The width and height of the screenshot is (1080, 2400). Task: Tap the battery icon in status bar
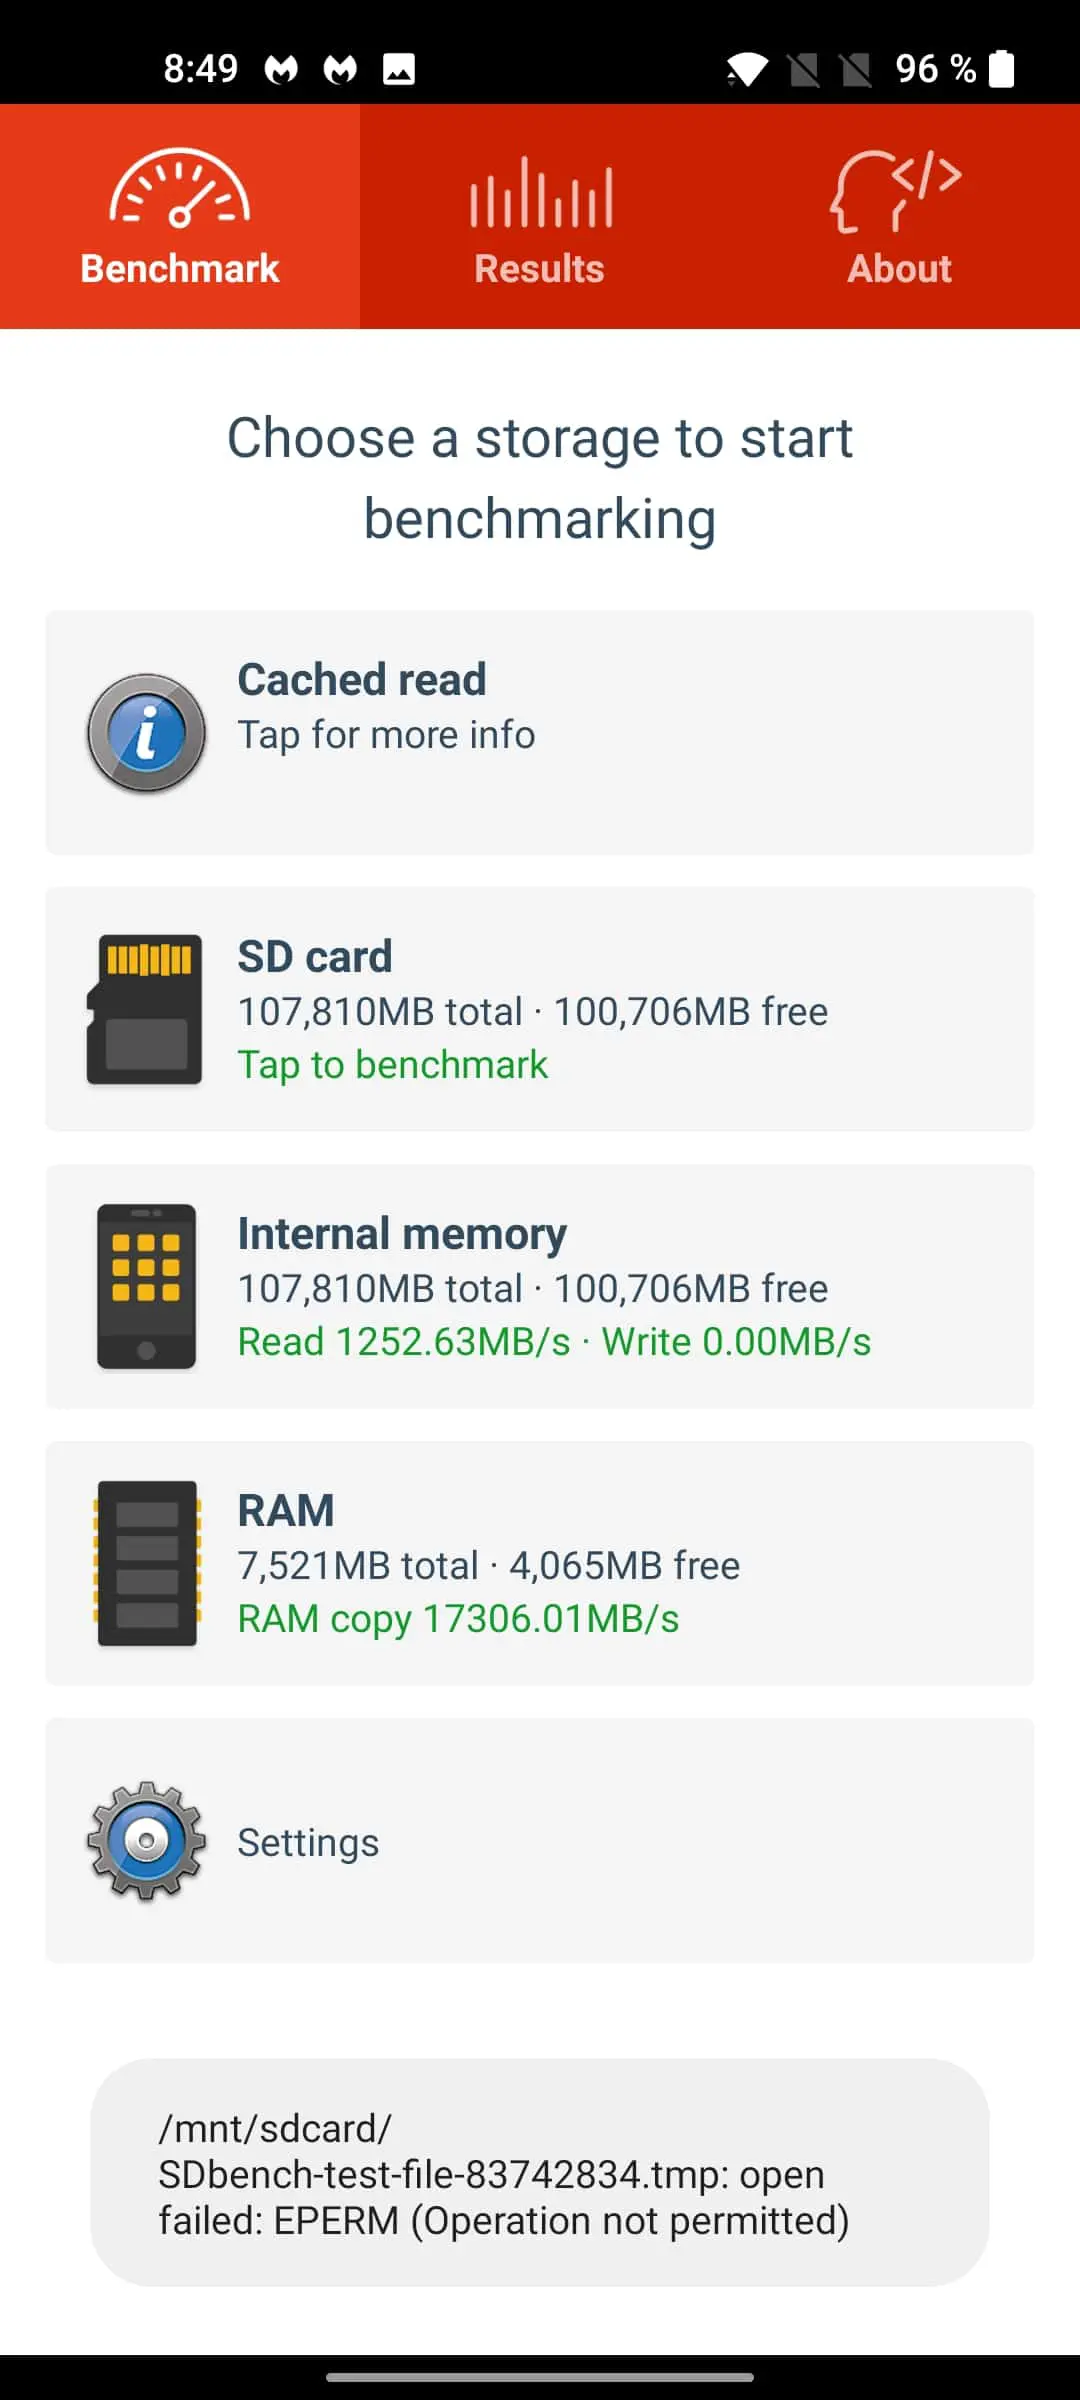tap(1001, 69)
